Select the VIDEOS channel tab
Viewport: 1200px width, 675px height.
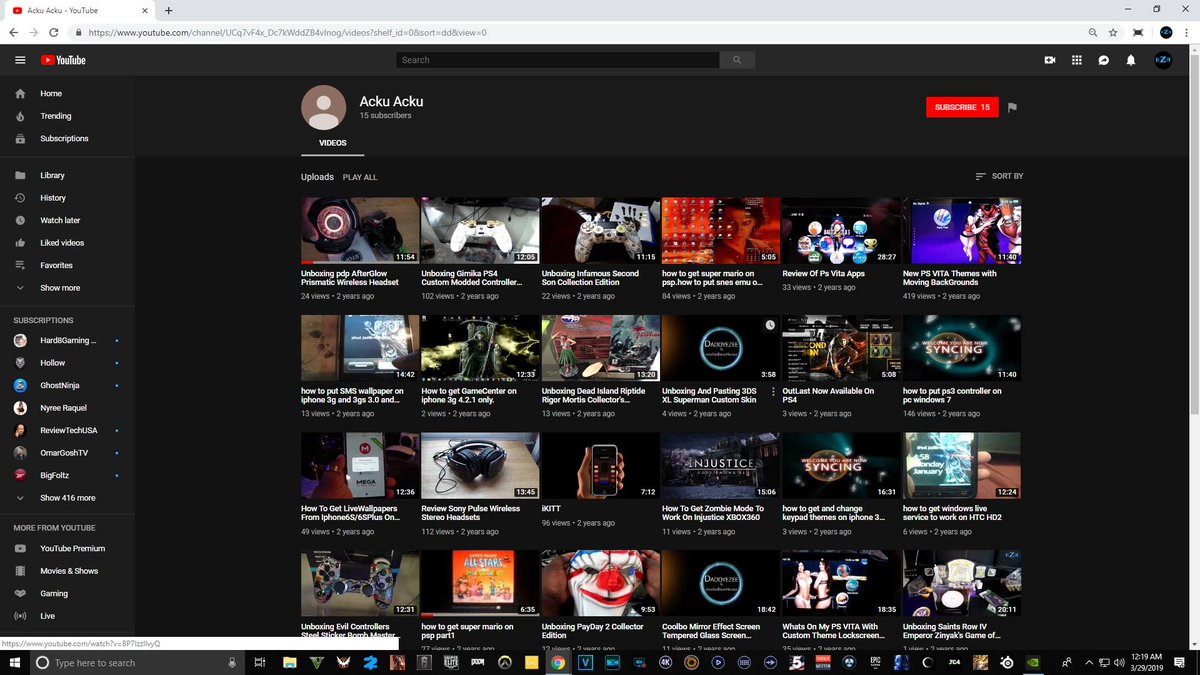click(x=333, y=143)
